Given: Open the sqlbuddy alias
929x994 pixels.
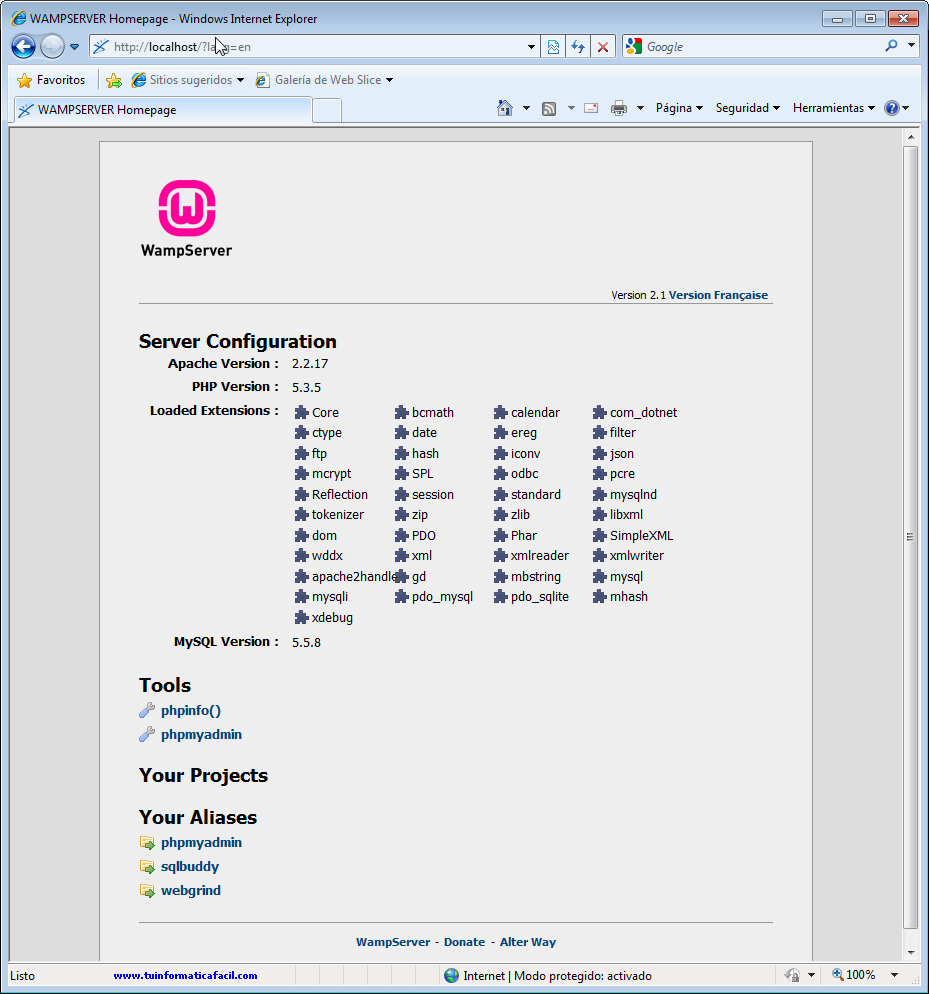Looking at the screenshot, I should tap(190, 867).
